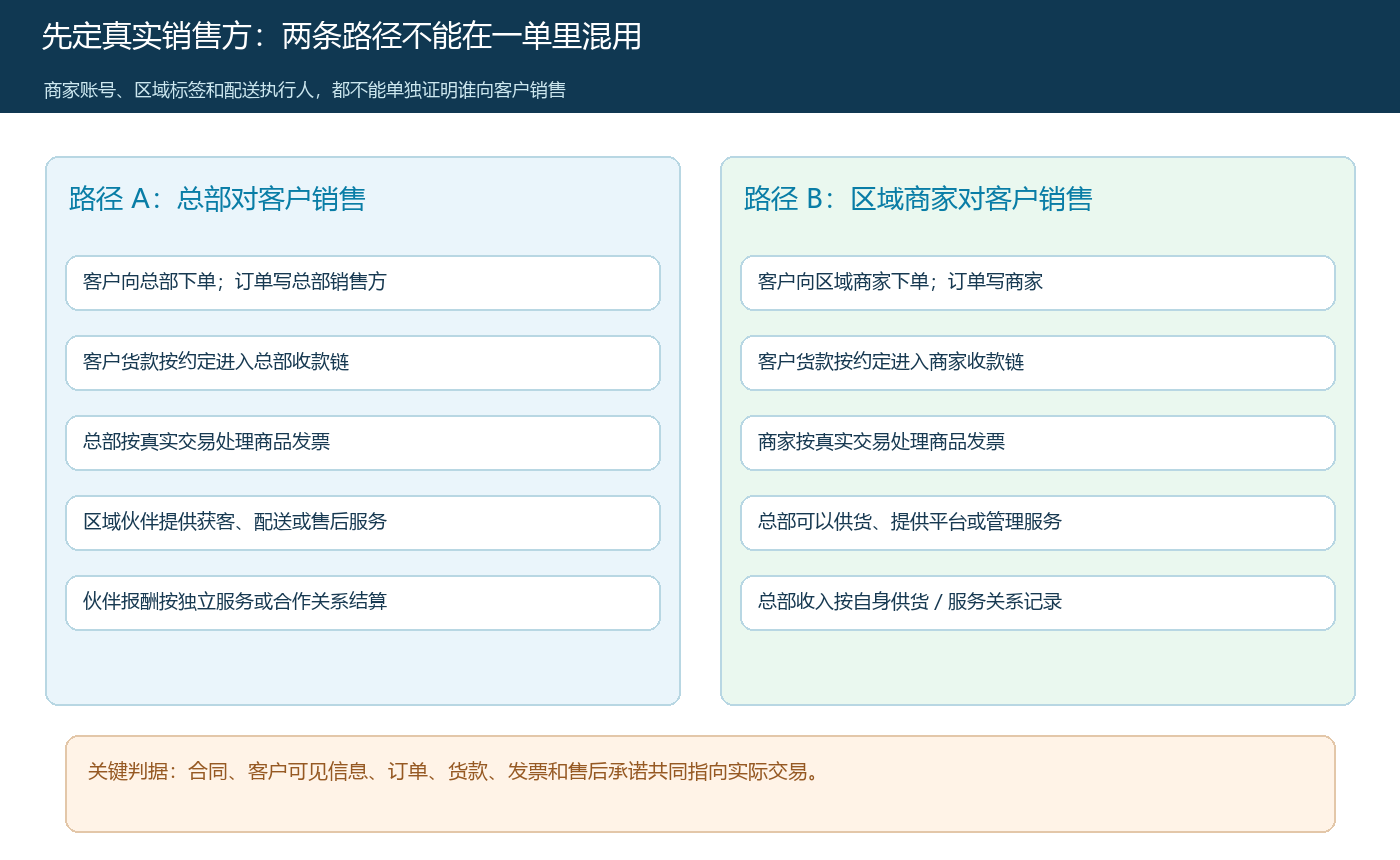This screenshot has width=1400, height=860.
Task: Select the slide title about 先定真实销售方
Action: [341, 36]
